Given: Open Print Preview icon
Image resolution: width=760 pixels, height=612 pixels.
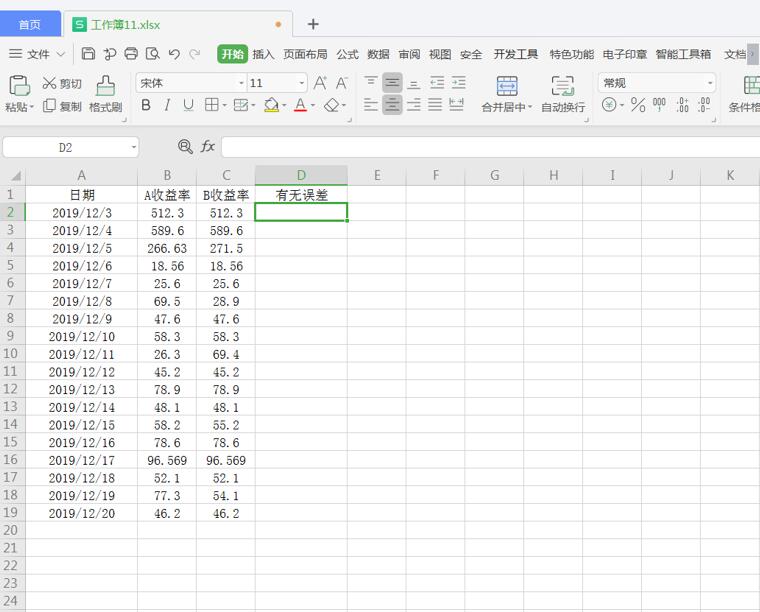Looking at the screenshot, I should click(x=153, y=54).
